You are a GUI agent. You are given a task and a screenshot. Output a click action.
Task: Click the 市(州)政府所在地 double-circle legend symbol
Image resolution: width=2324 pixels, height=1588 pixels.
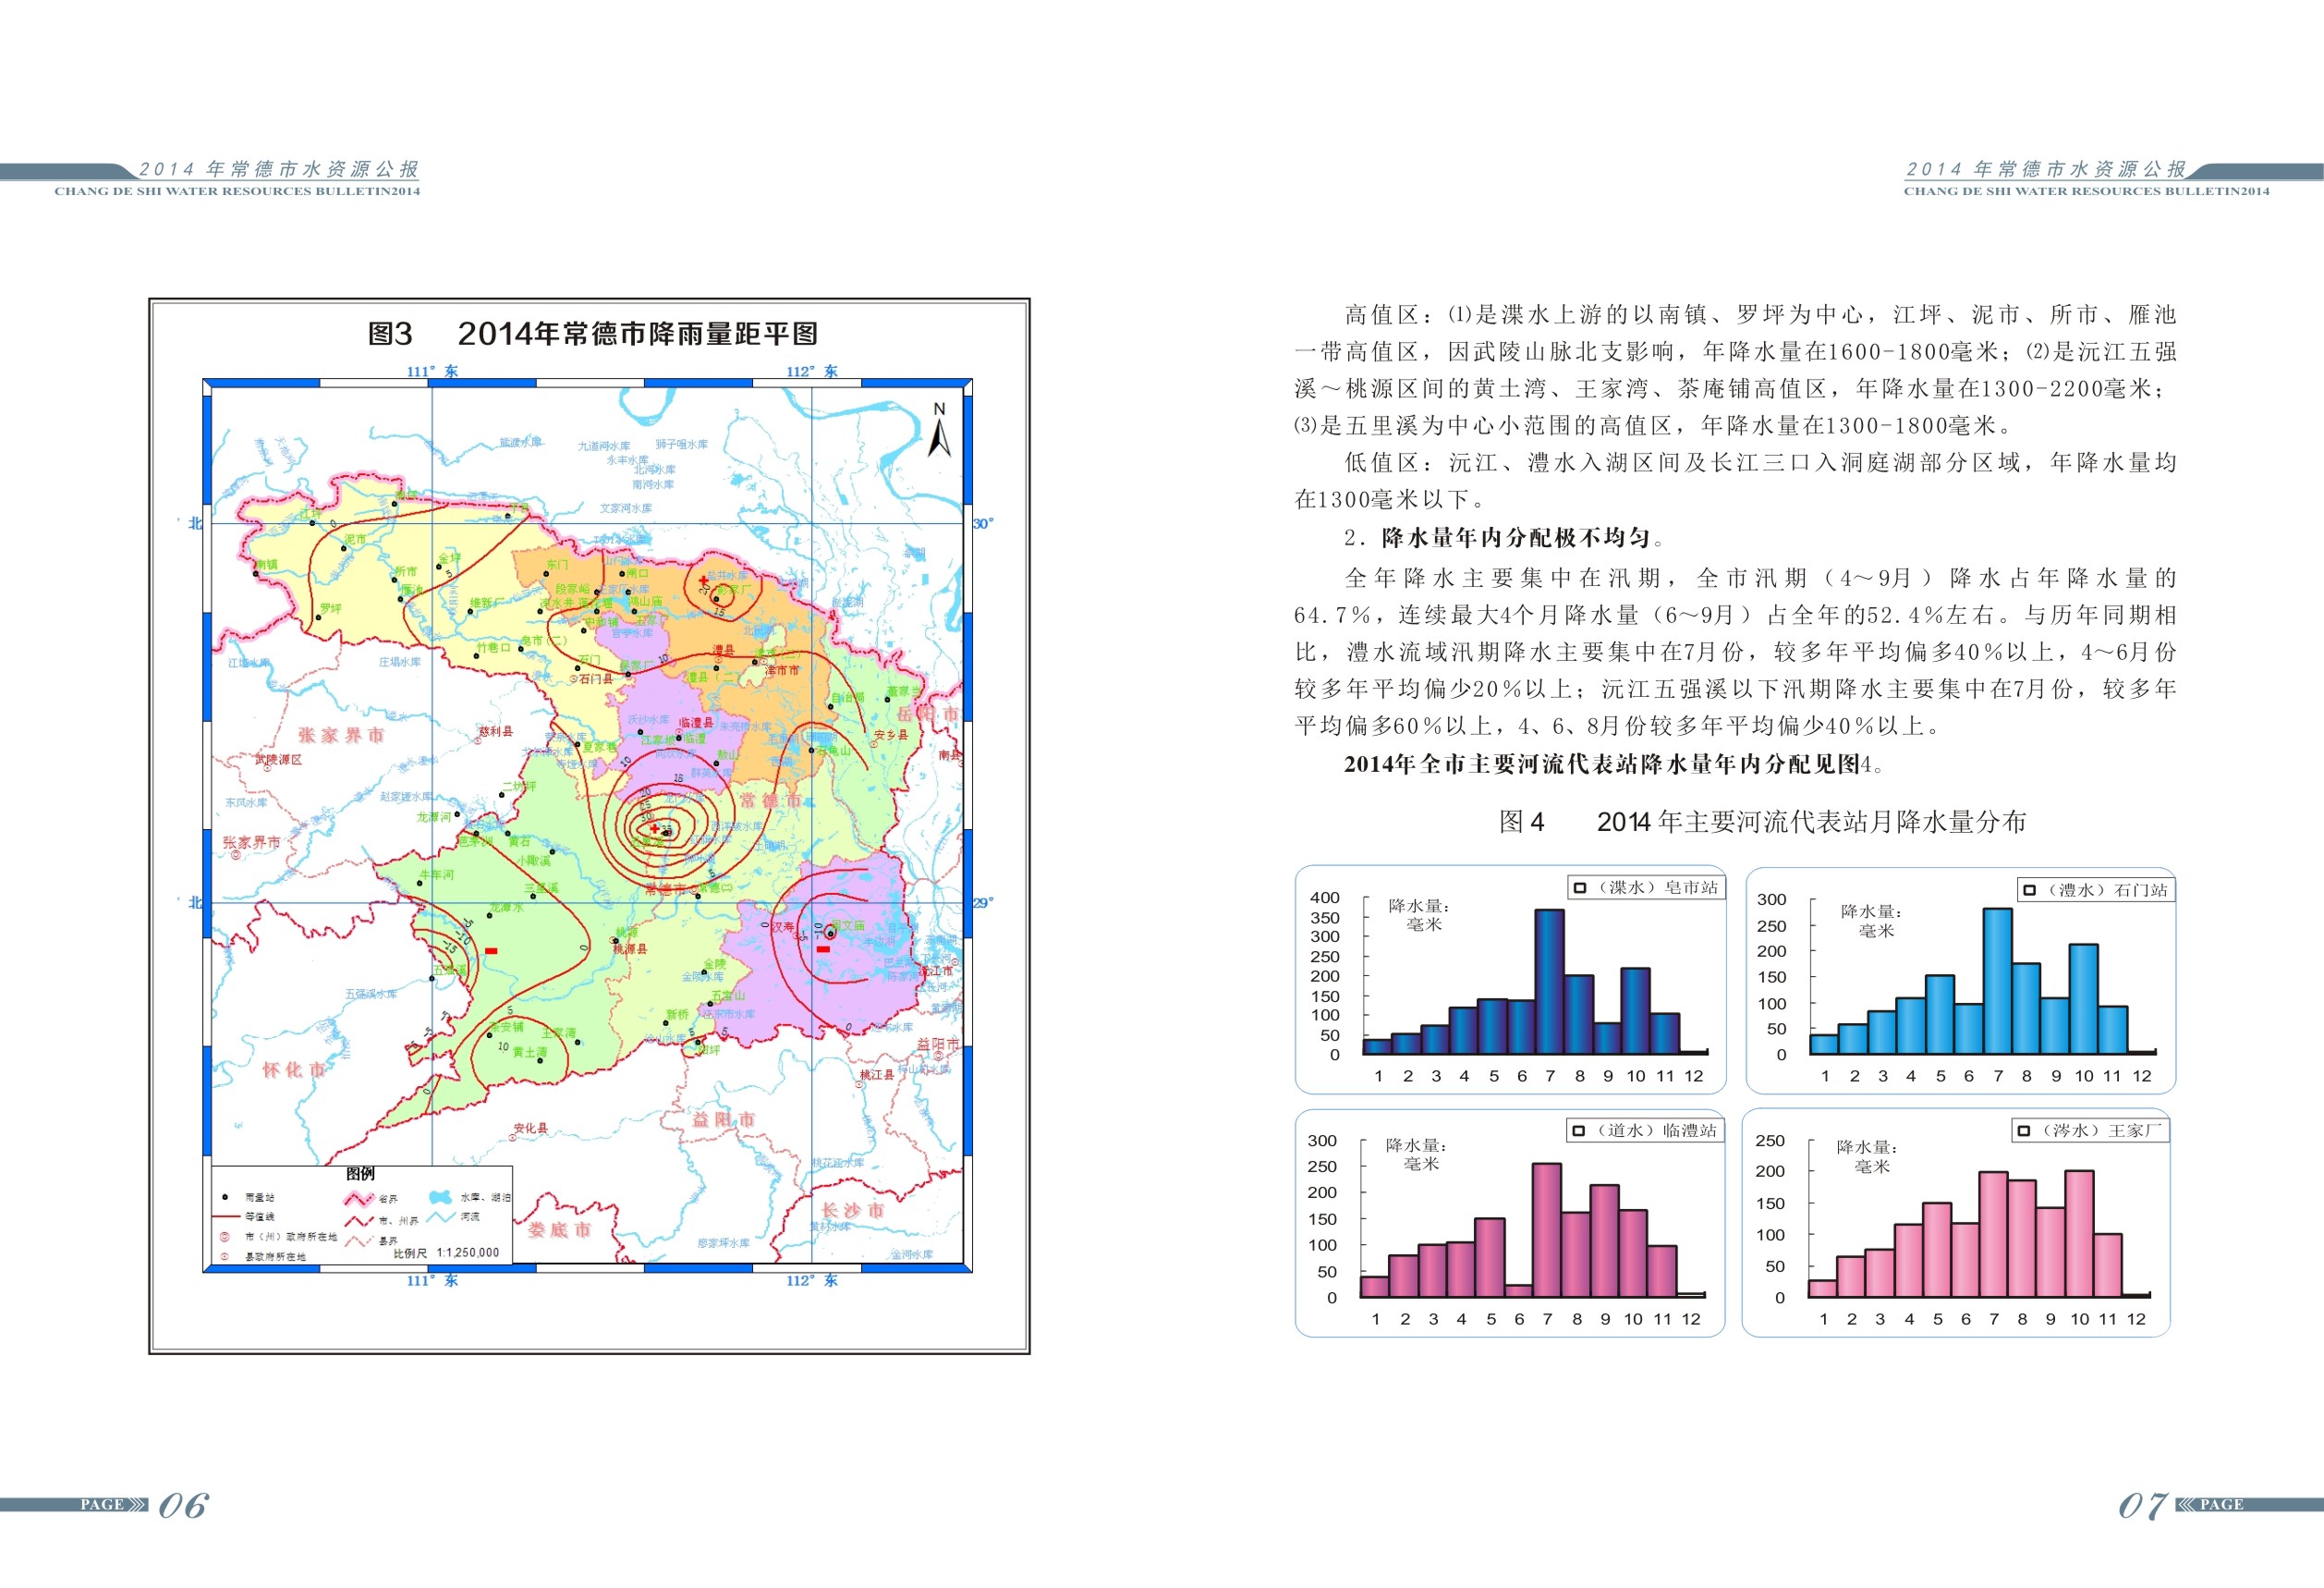(225, 1237)
